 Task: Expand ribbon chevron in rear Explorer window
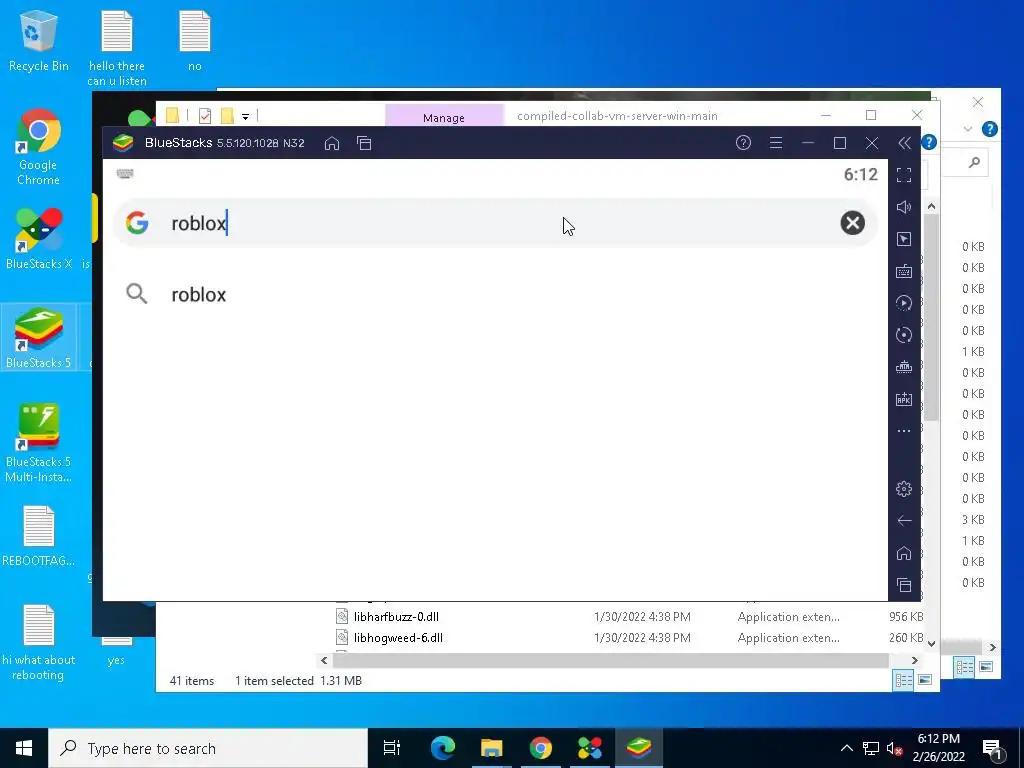tap(968, 129)
